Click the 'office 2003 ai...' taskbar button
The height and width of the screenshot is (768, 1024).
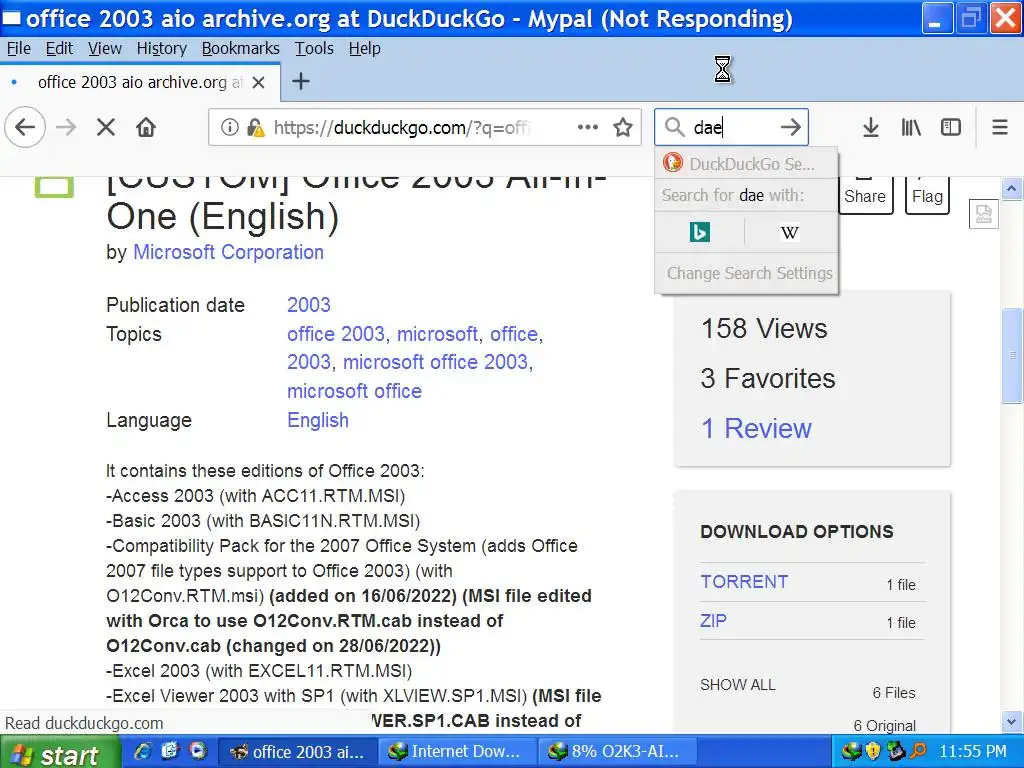pyautogui.click(x=297, y=752)
